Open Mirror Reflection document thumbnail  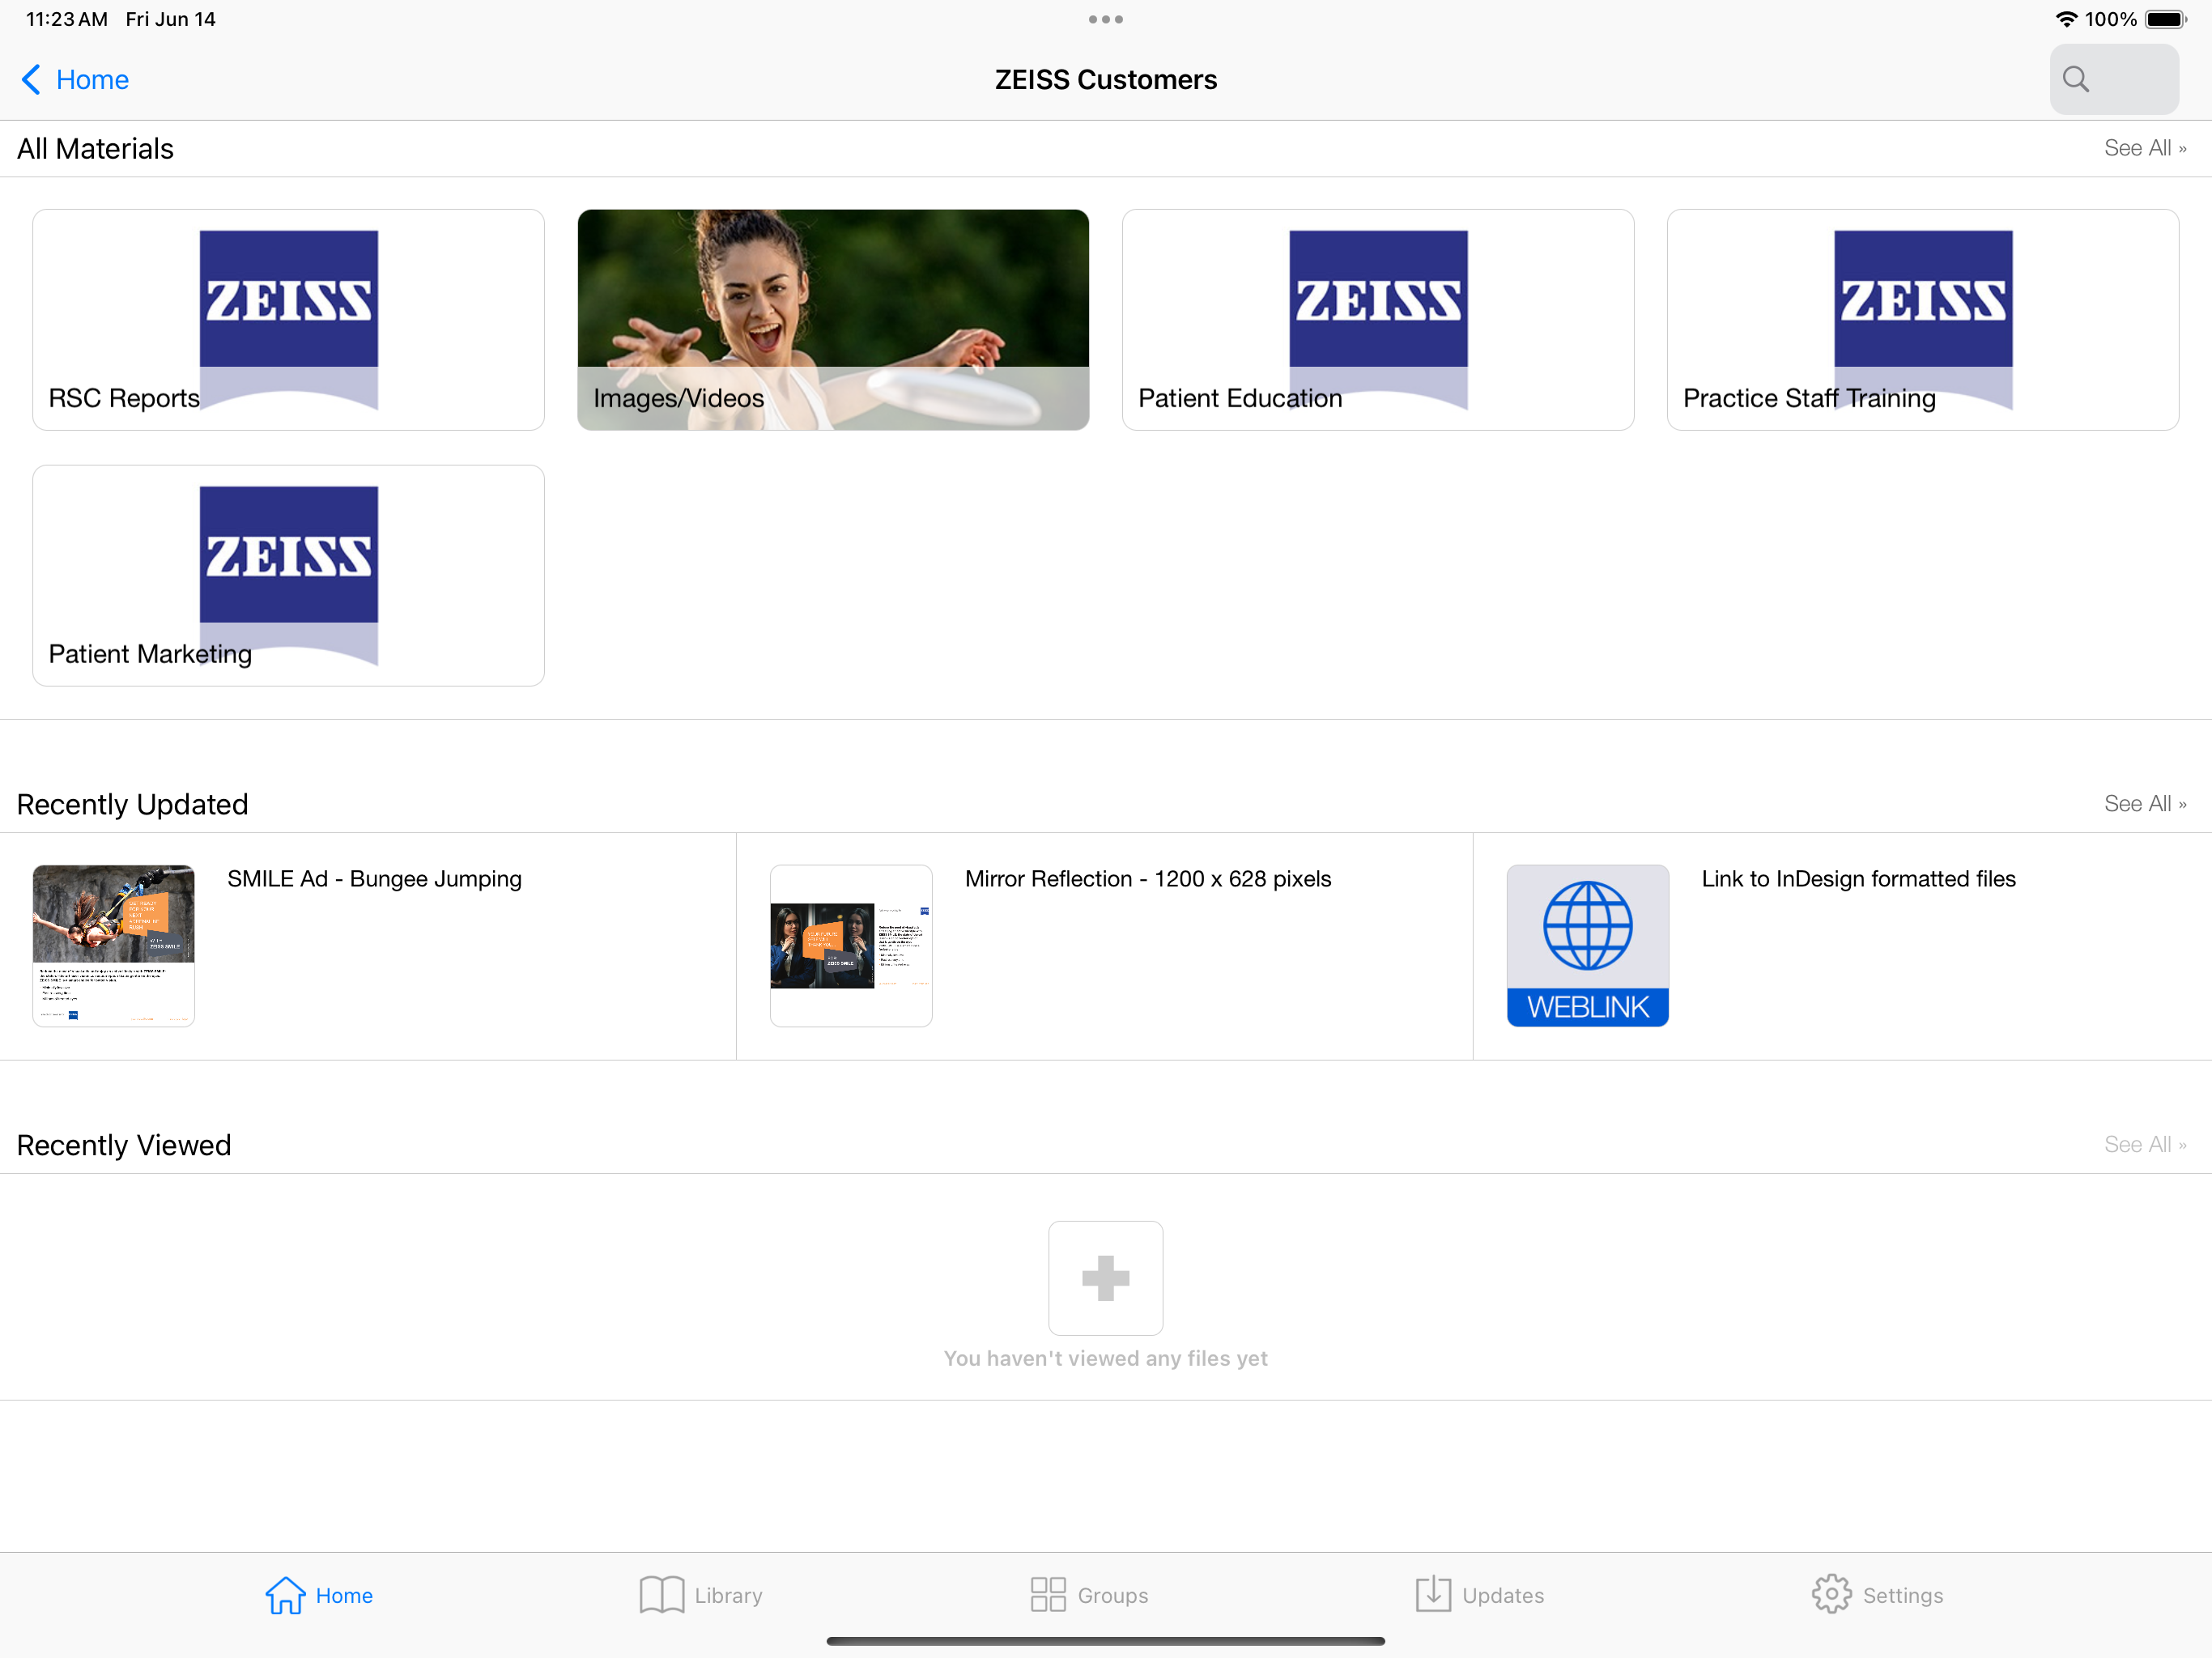point(851,946)
